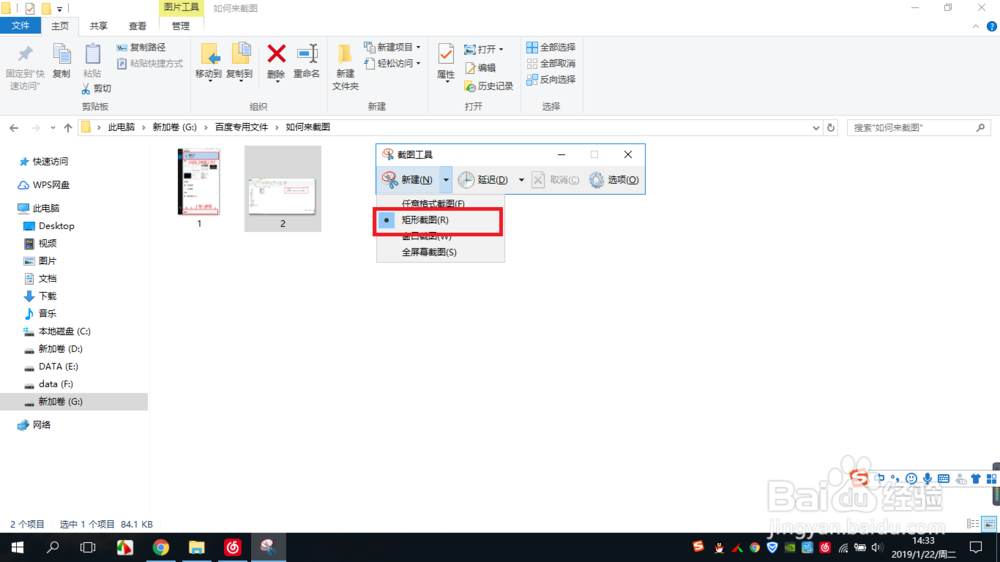The image size is (1000, 562).
Task: Open History (历史记录) in ribbon
Action: tap(489, 86)
